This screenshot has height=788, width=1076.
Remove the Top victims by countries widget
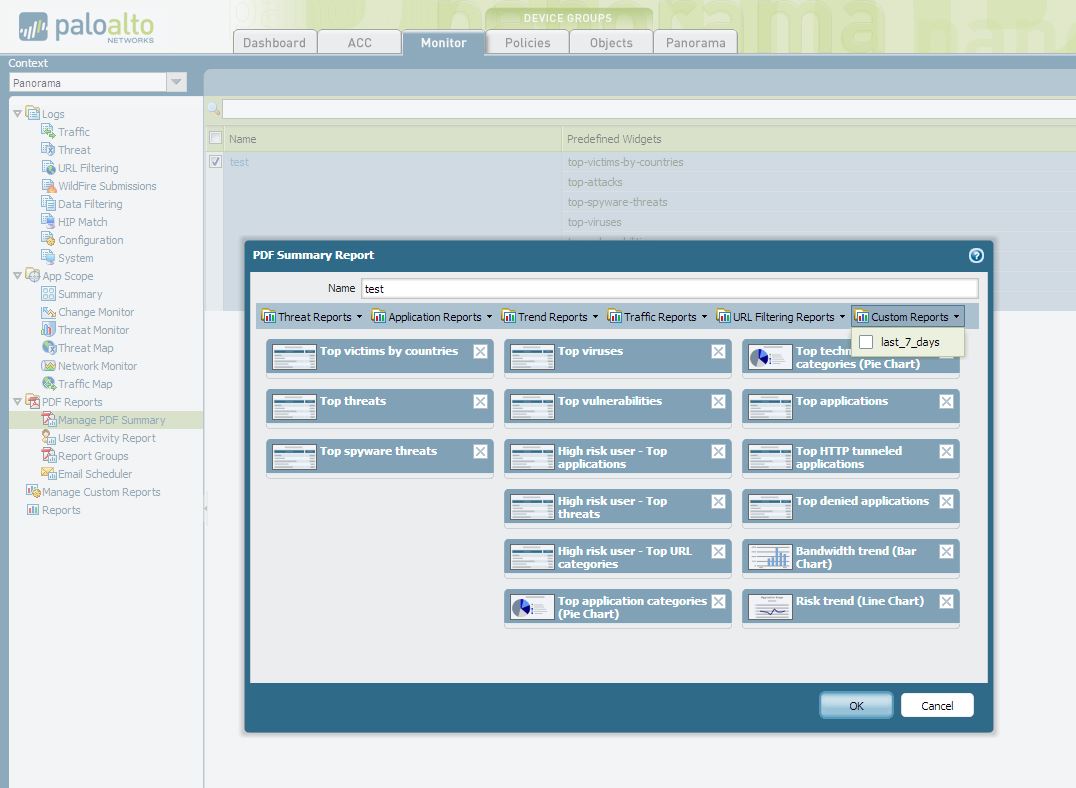(480, 352)
